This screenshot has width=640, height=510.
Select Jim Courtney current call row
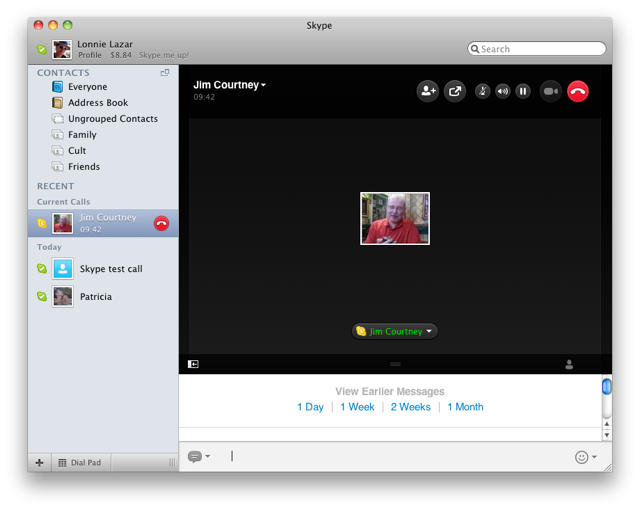click(103, 223)
